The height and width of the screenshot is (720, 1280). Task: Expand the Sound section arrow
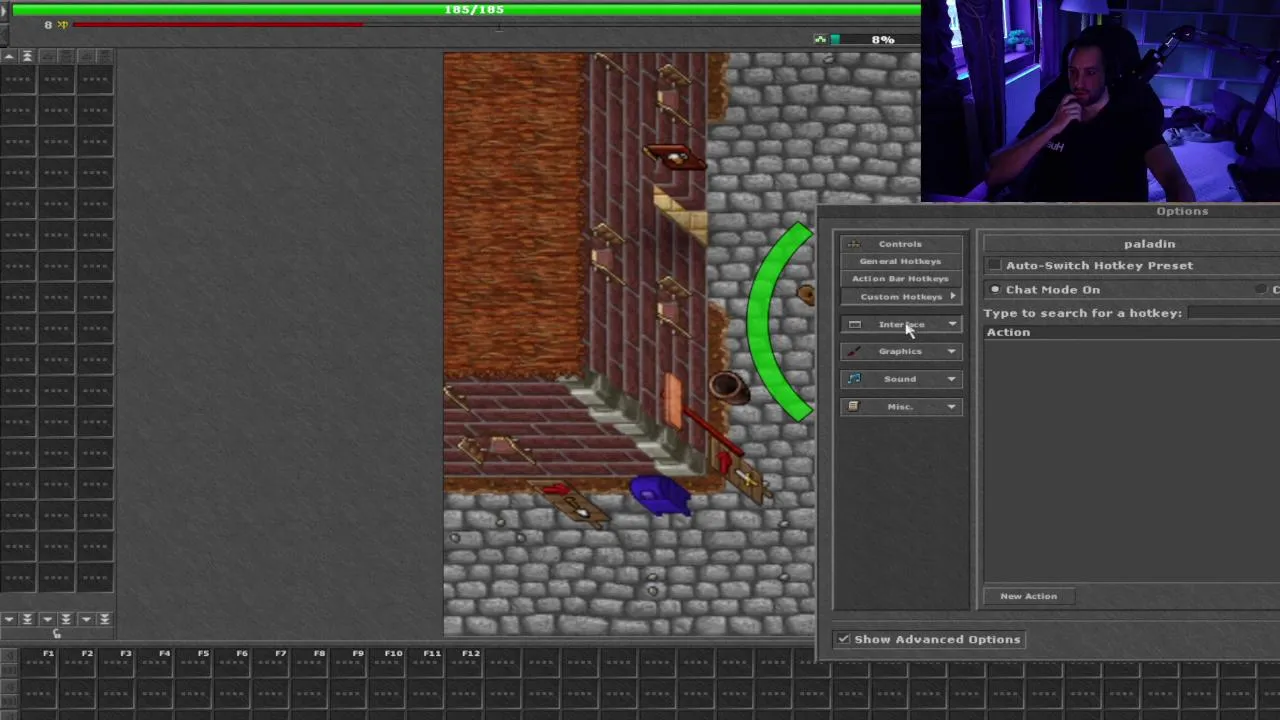click(952, 378)
